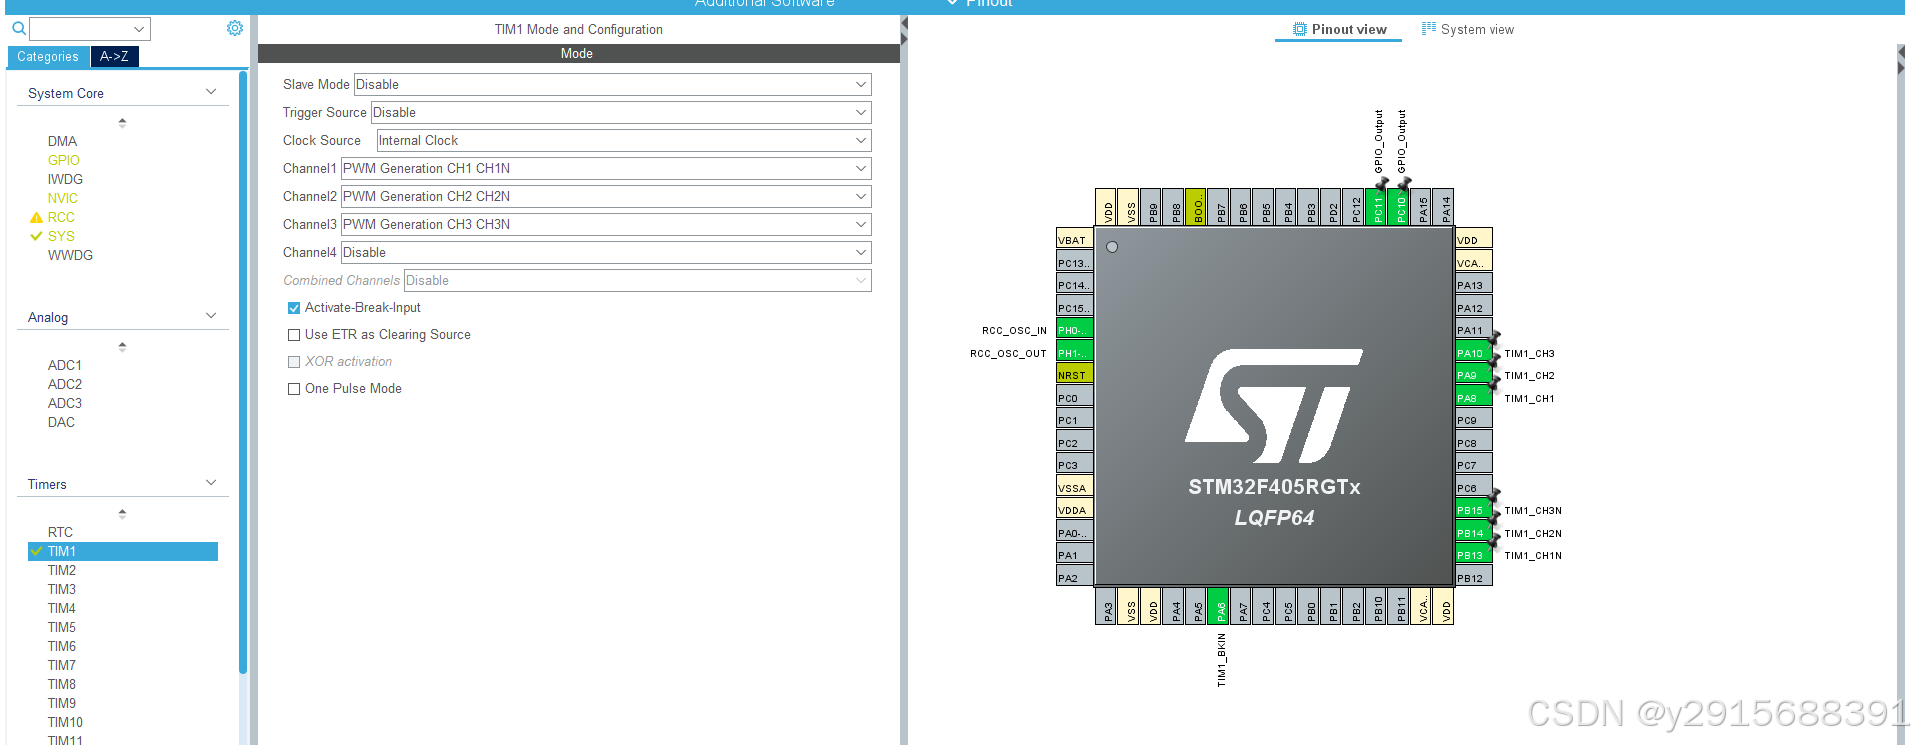Enable Use ETR as Clearing Source
1915x745 pixels.
coord(294,335)
